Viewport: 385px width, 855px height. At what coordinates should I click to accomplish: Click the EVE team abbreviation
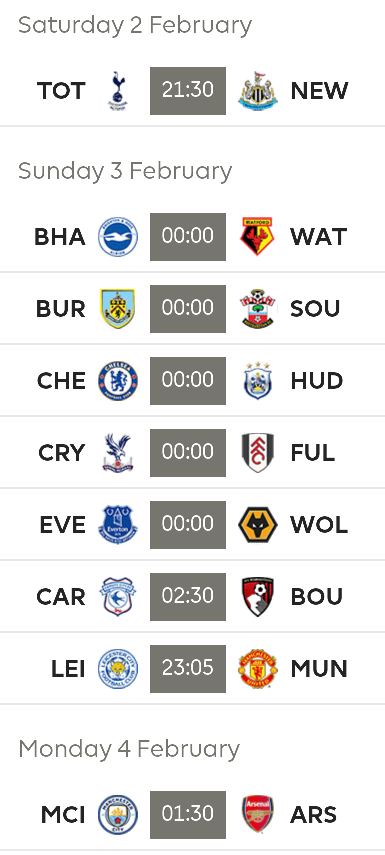[63, 525]
